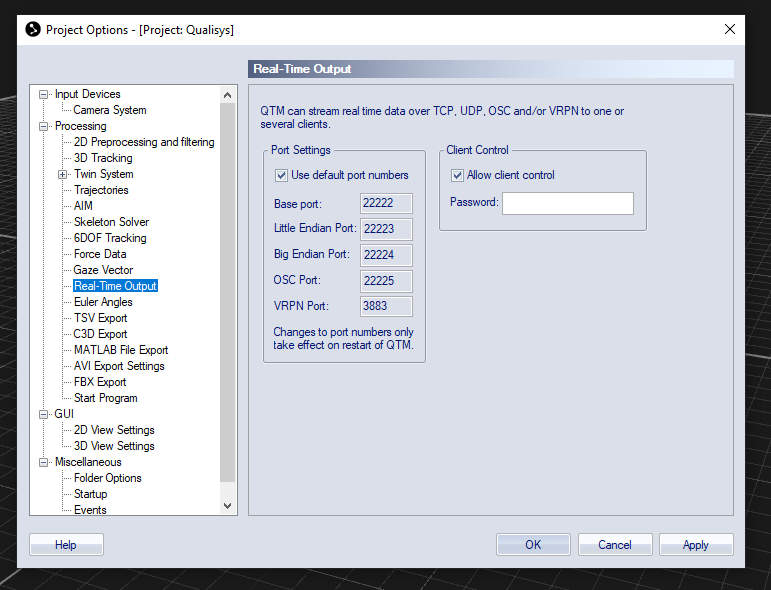Click the OK button

[x=533, y=545]
